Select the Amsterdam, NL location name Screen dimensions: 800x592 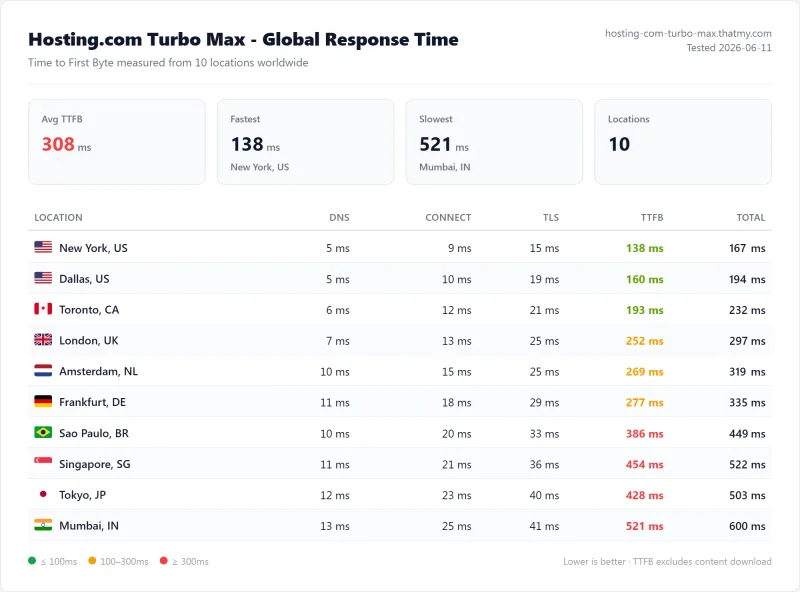98,371
